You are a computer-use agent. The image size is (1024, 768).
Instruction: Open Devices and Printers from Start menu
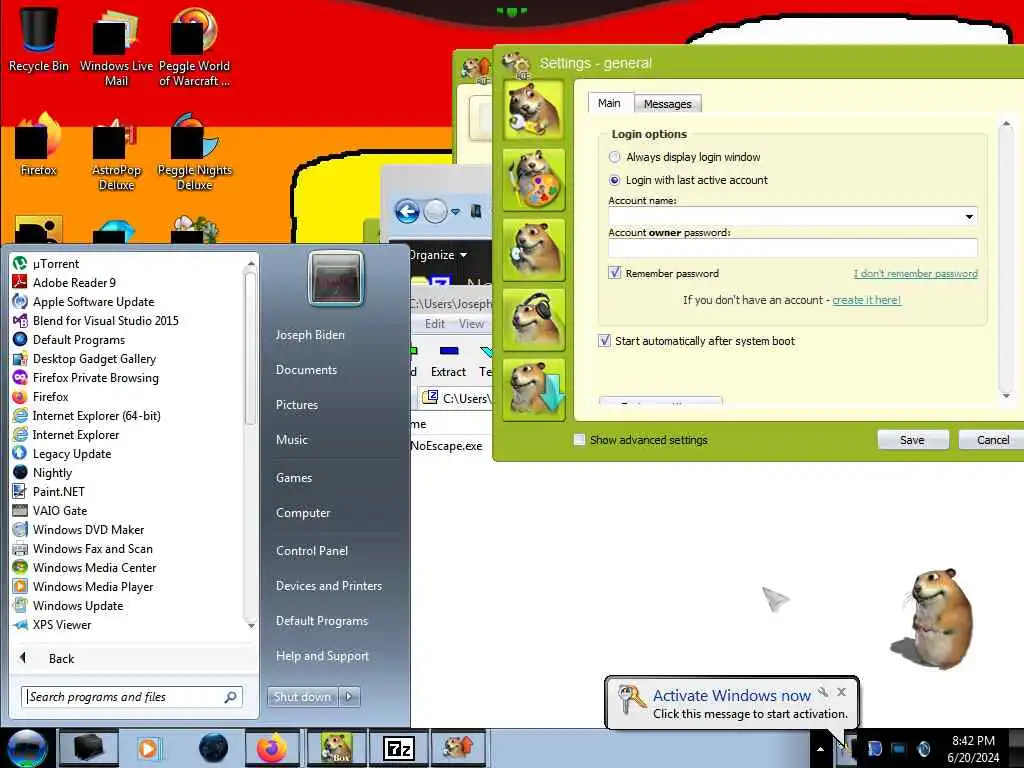pos(328,586)
